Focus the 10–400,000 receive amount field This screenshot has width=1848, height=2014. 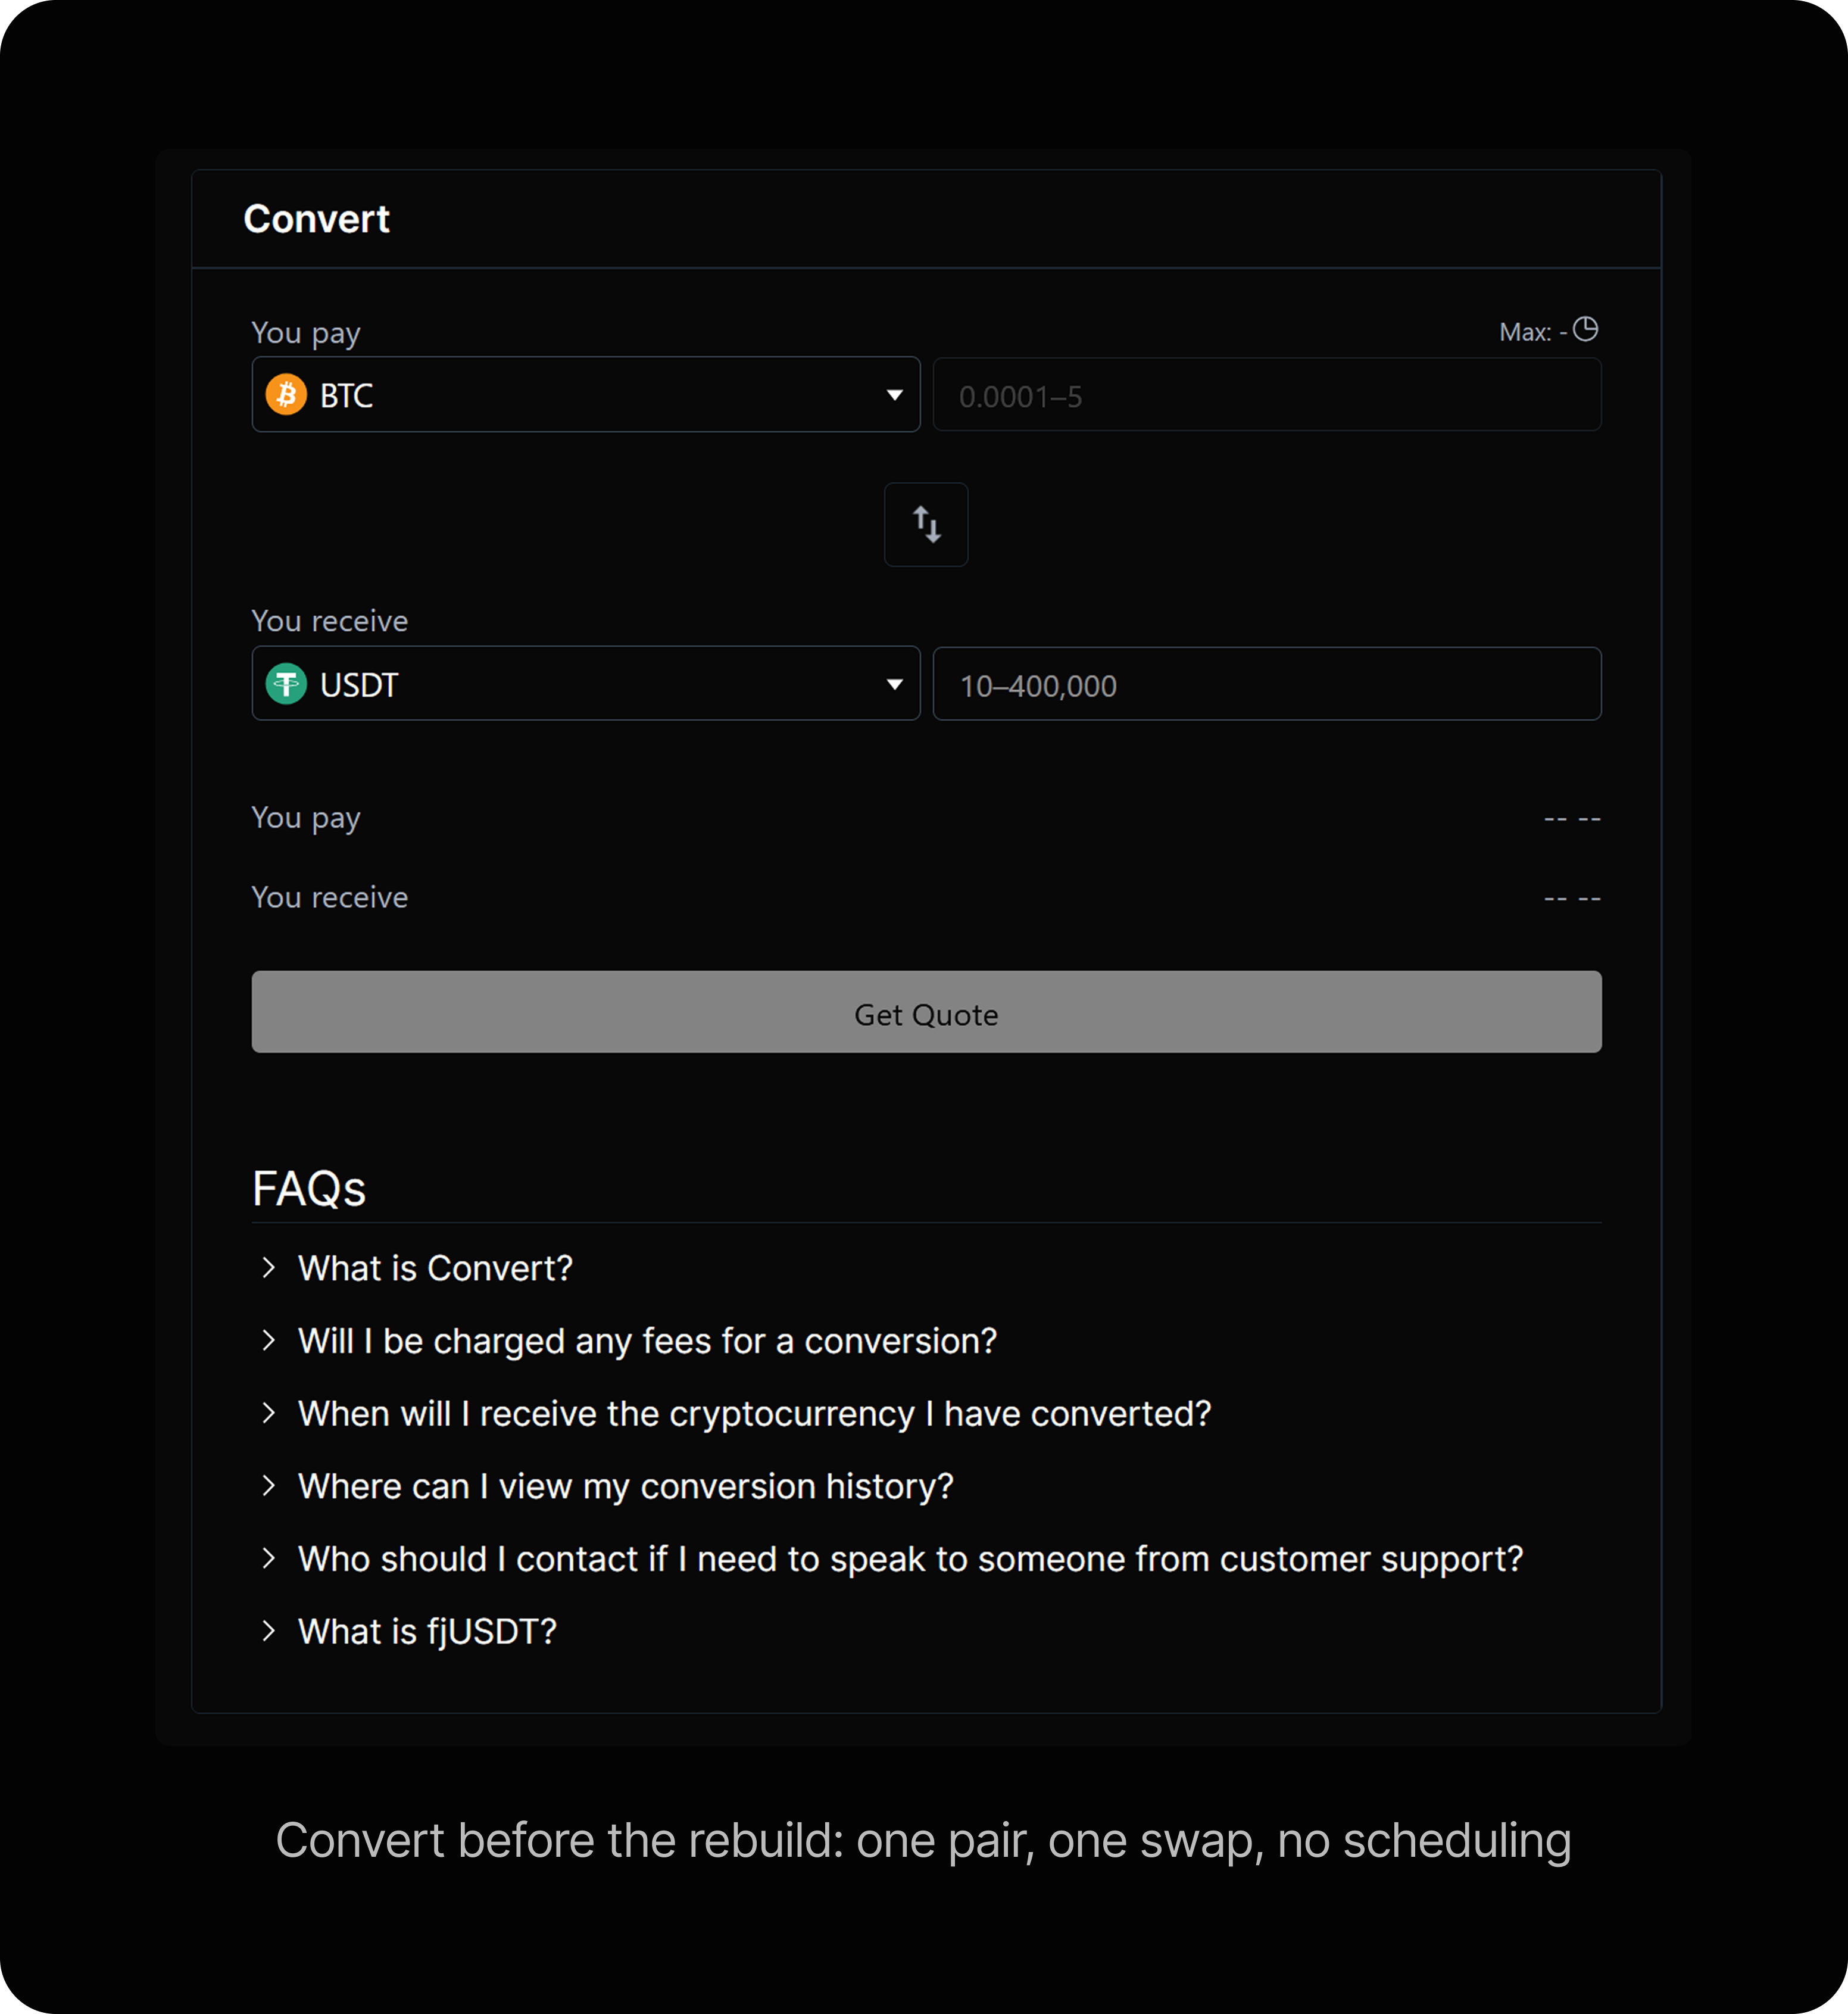(1267, 684)
